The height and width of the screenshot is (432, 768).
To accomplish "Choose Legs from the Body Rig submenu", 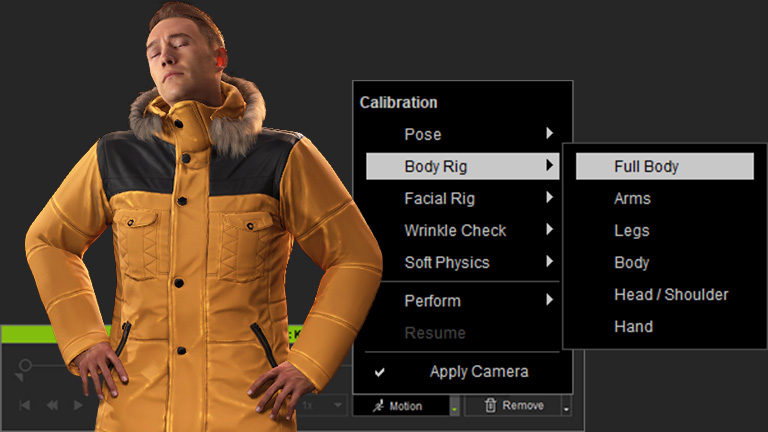I will tap(632, 230).
